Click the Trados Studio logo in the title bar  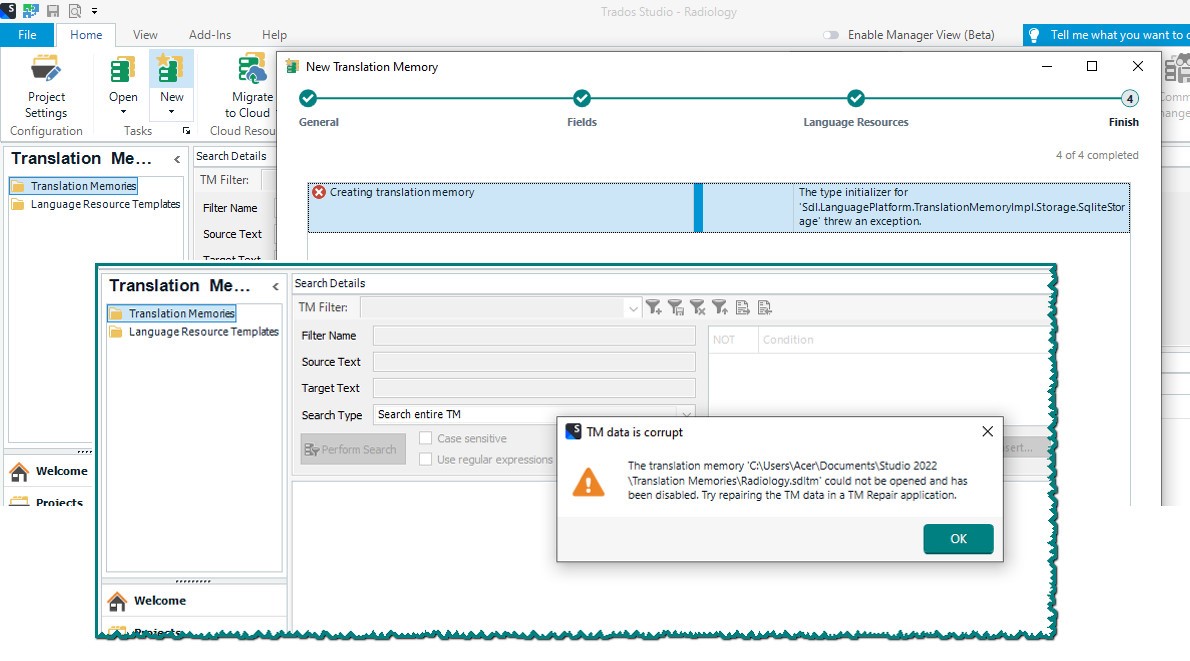pos(8,10)
